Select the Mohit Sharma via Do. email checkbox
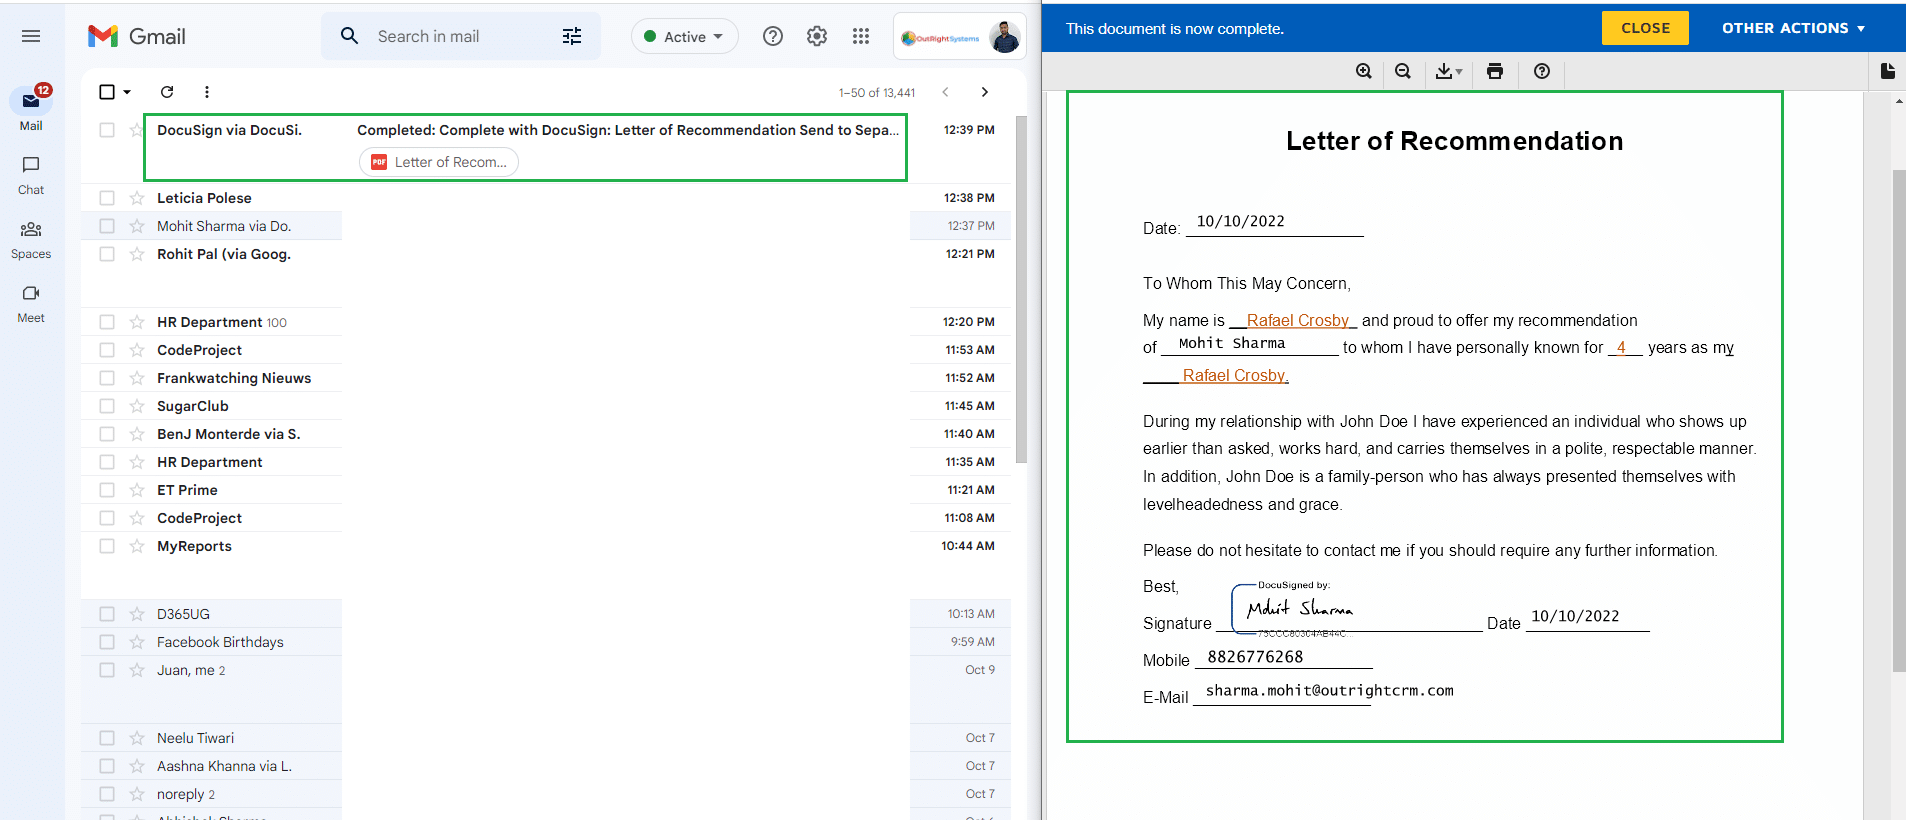1906x820 pixels. (x=107, y=226)
